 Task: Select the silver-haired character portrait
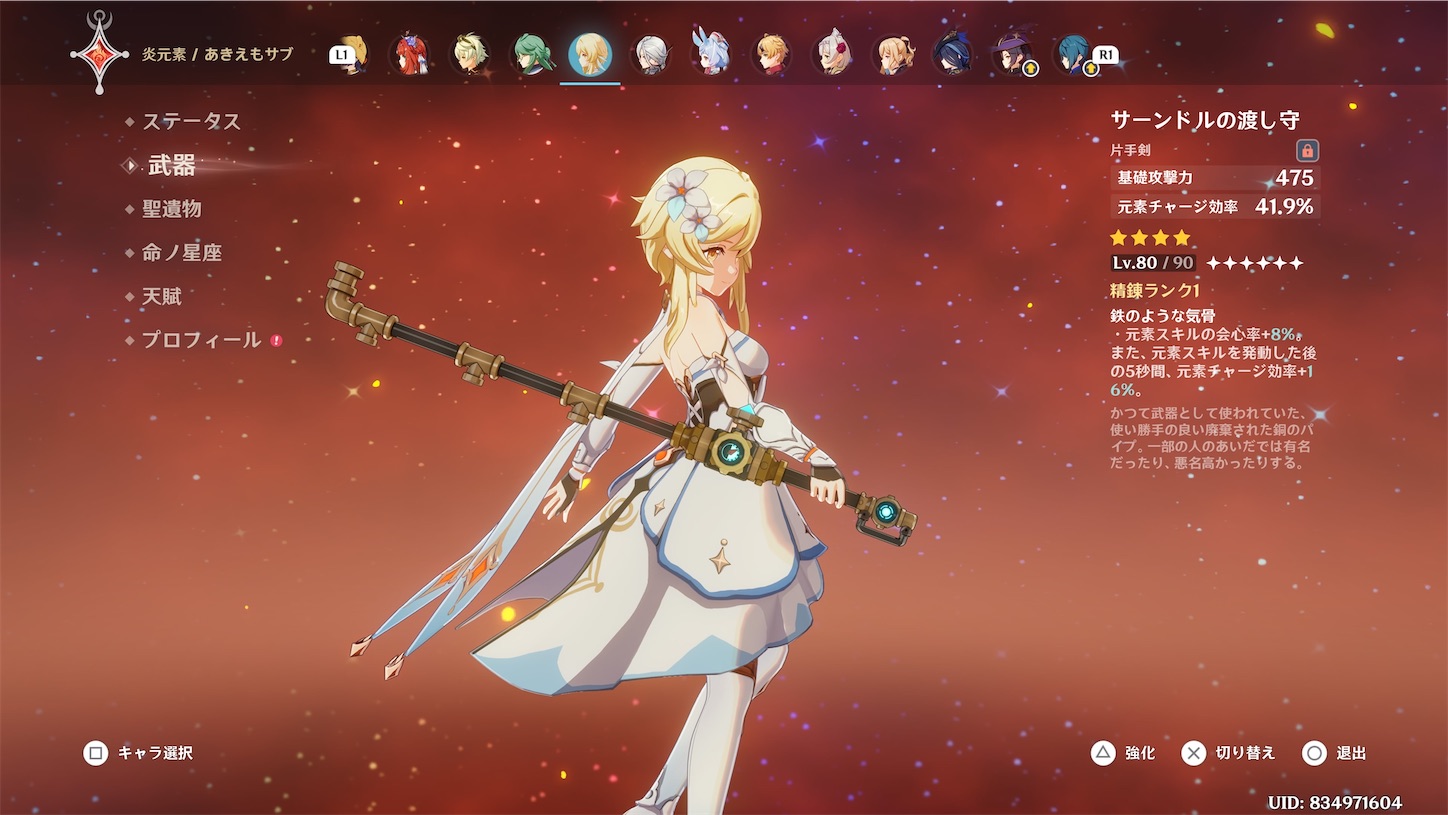click(650, 54)
